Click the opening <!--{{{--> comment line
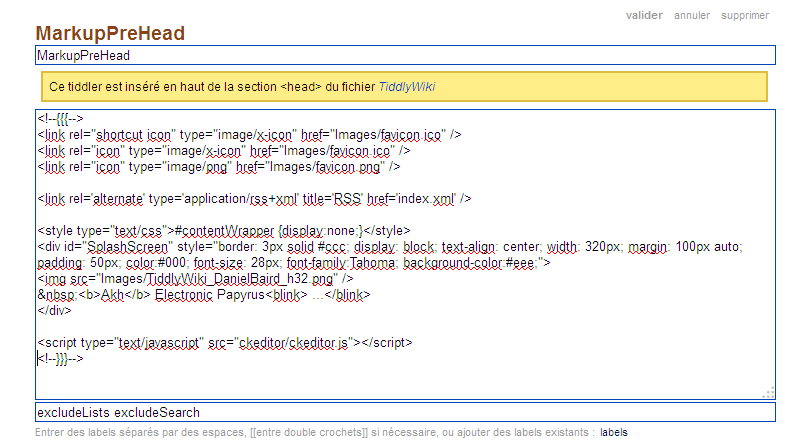Image resolution: width=798 pixels, height=444 pixels. click(60, 119)
